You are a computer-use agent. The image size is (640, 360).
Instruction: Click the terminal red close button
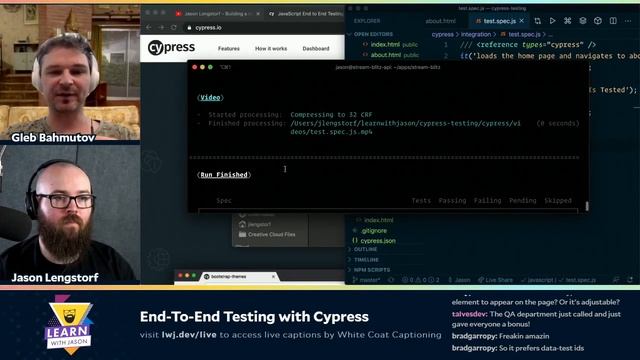coord(195,67)
